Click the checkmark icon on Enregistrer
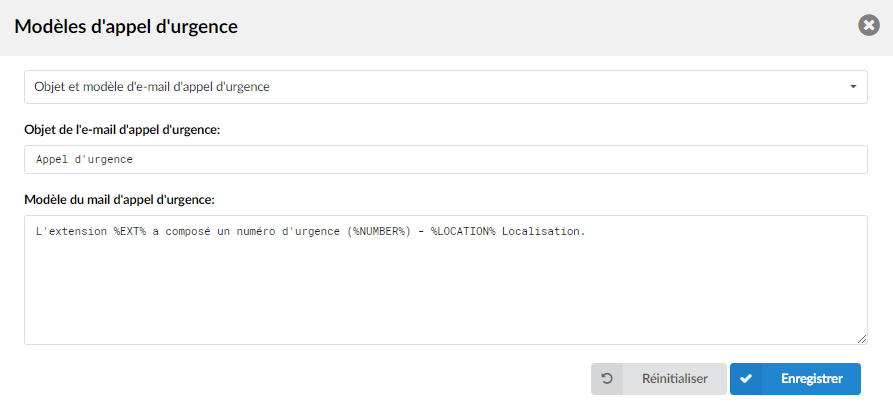 pyautogui.click(x=746, y=379)
